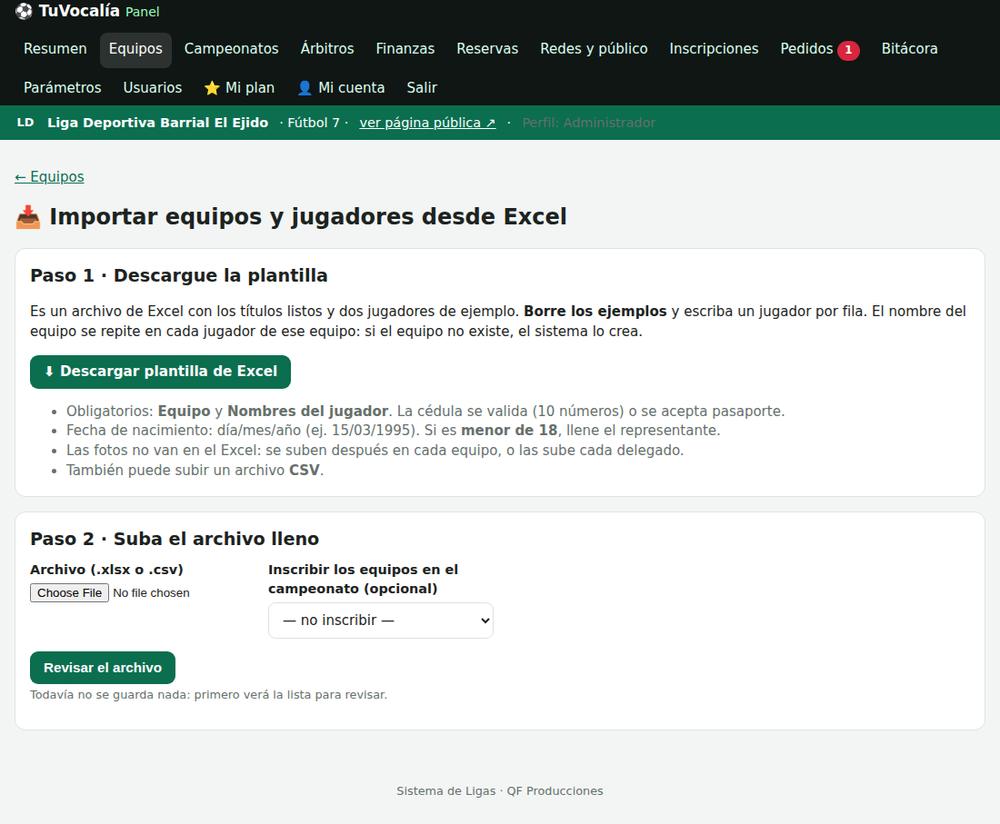
Task: Click the "También puede subir un archivo CSV" bullet
Action: click(x=195, y=470)
